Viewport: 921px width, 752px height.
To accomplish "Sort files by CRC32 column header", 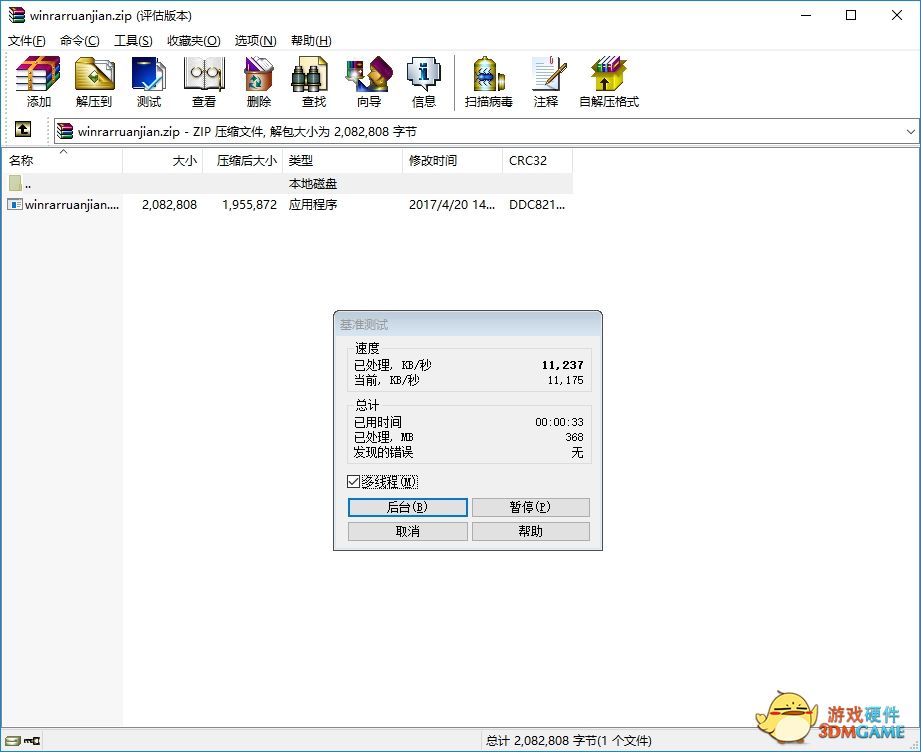I will (537, 160).
